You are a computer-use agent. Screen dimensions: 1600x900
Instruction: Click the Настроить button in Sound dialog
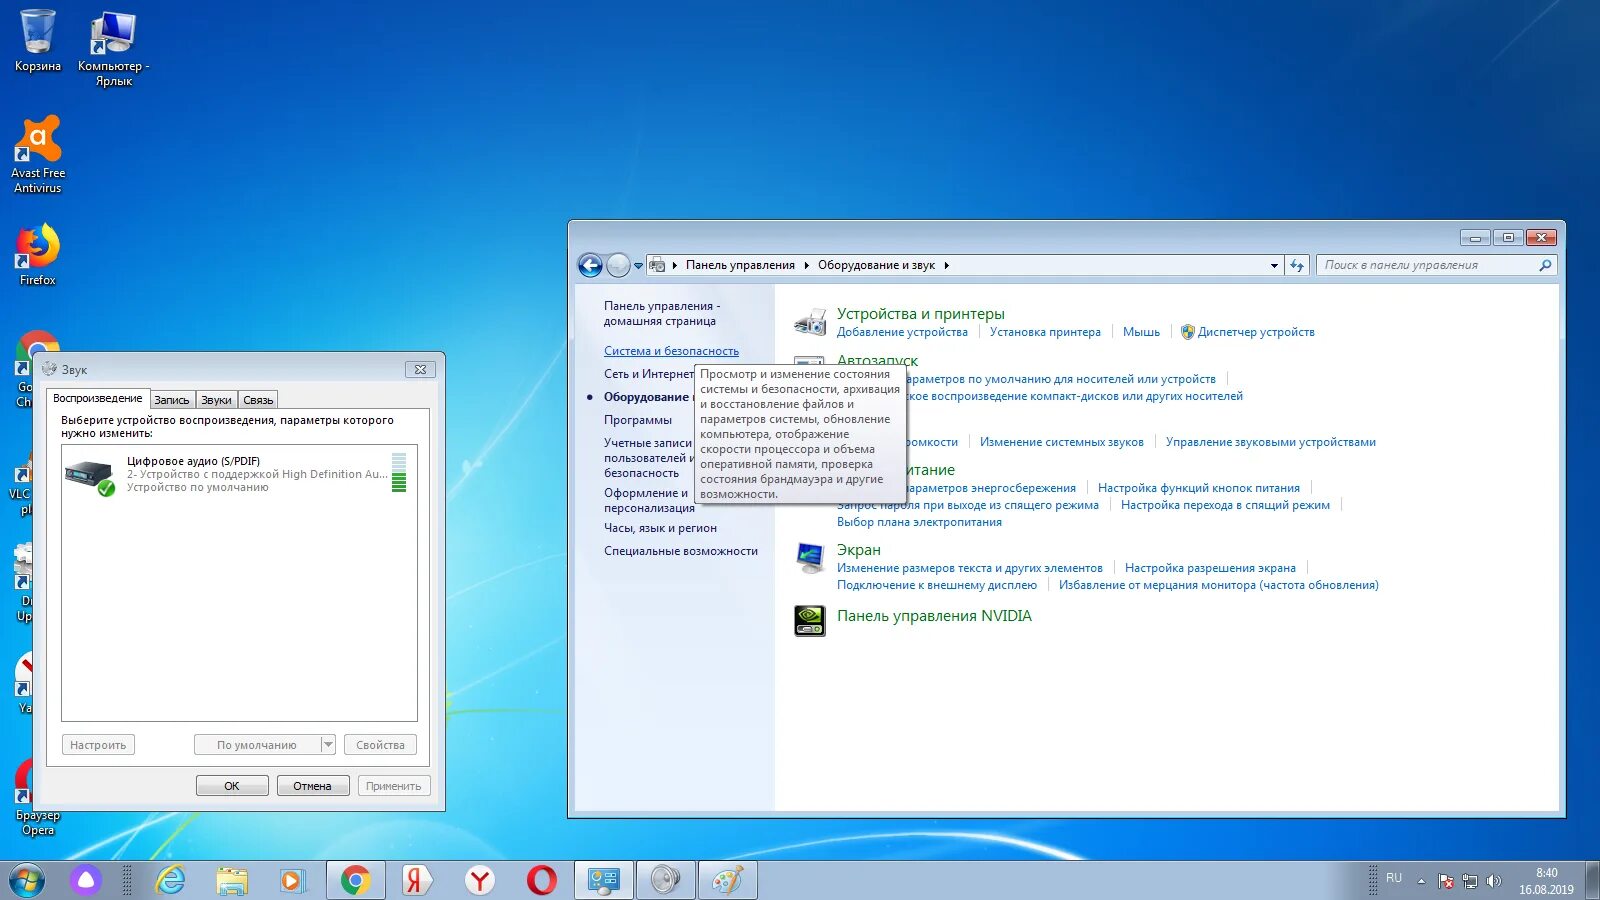point(98,745)
